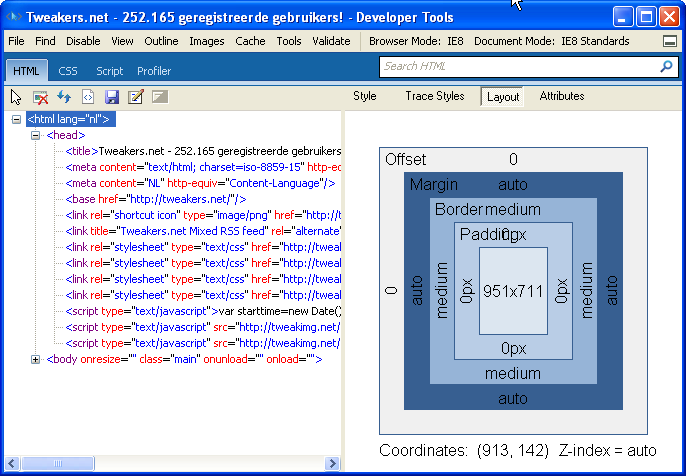Viewport: 686px width, 476px height.
Task: Click the save floppy disk icon
Action: [x=112, y=97]
